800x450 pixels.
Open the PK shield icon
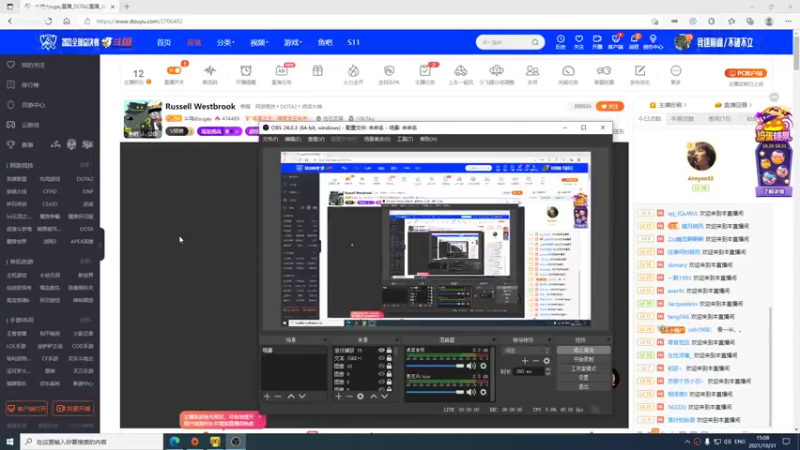[389, 71]
